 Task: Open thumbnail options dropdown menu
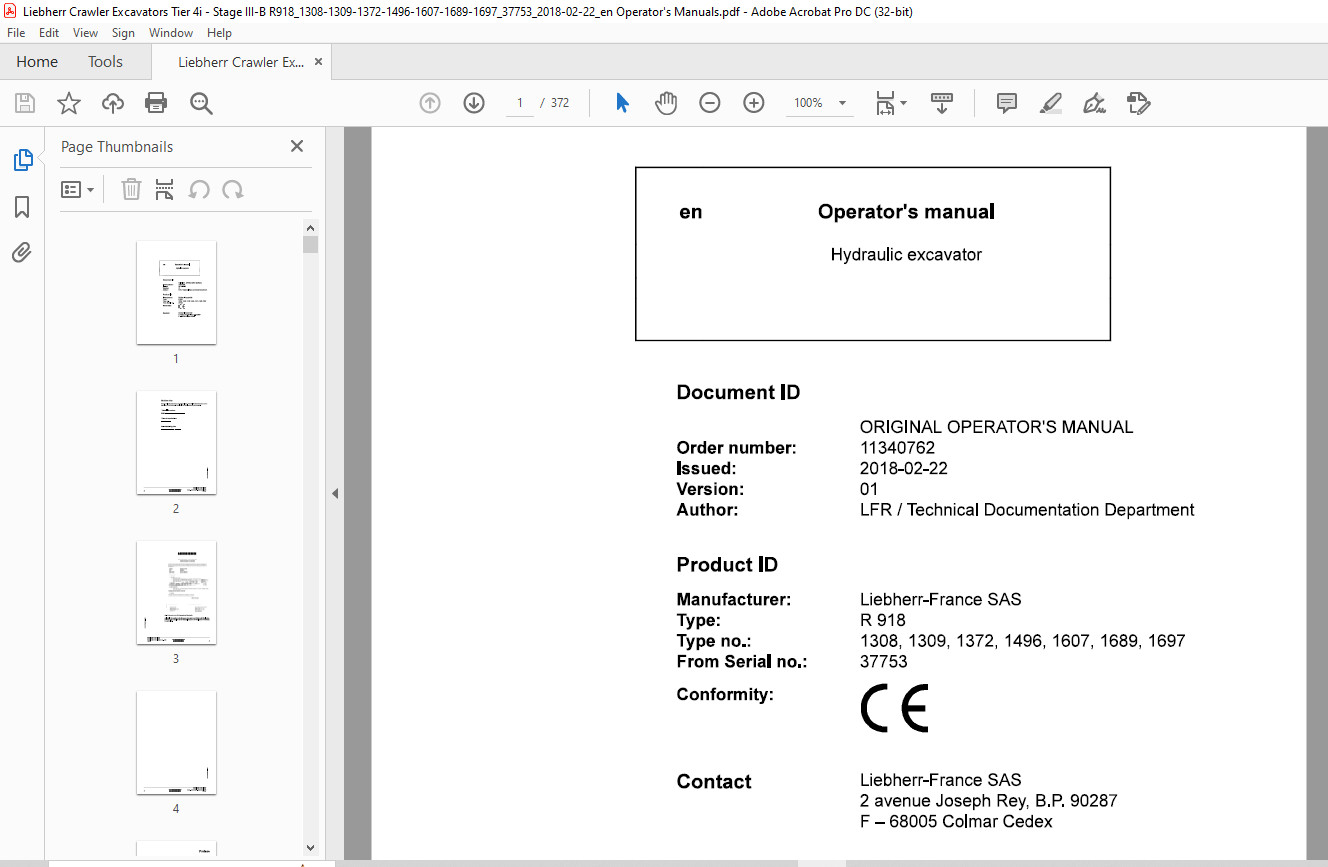[x=78, y=189]
